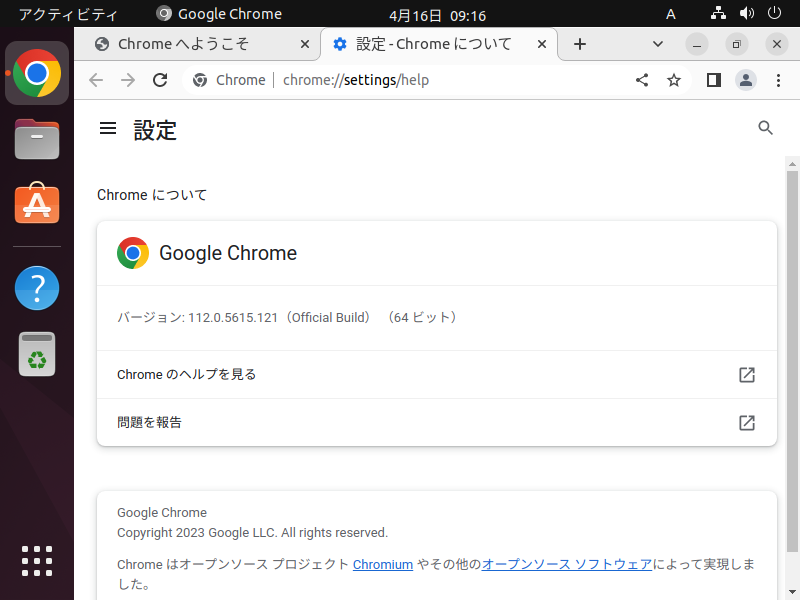This screenshot has height=600, width=800.
Task: Open a new tab
Action: 580,44
